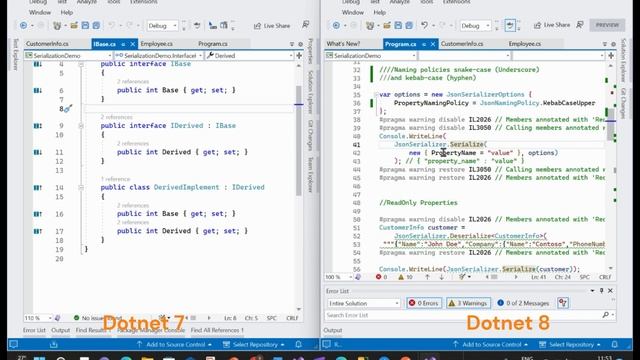The width and height of the screenshot is (640, 360).
Task: Click Undo arrow in right window toolbar
Action: tap(424, 25)
